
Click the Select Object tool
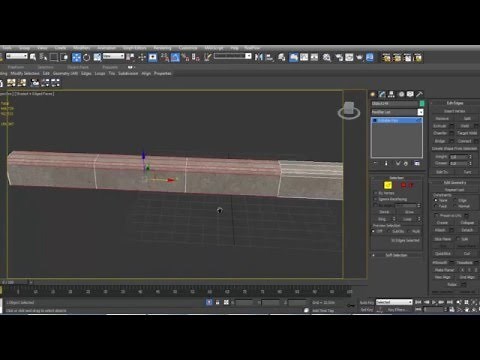[x=33, y=57]
